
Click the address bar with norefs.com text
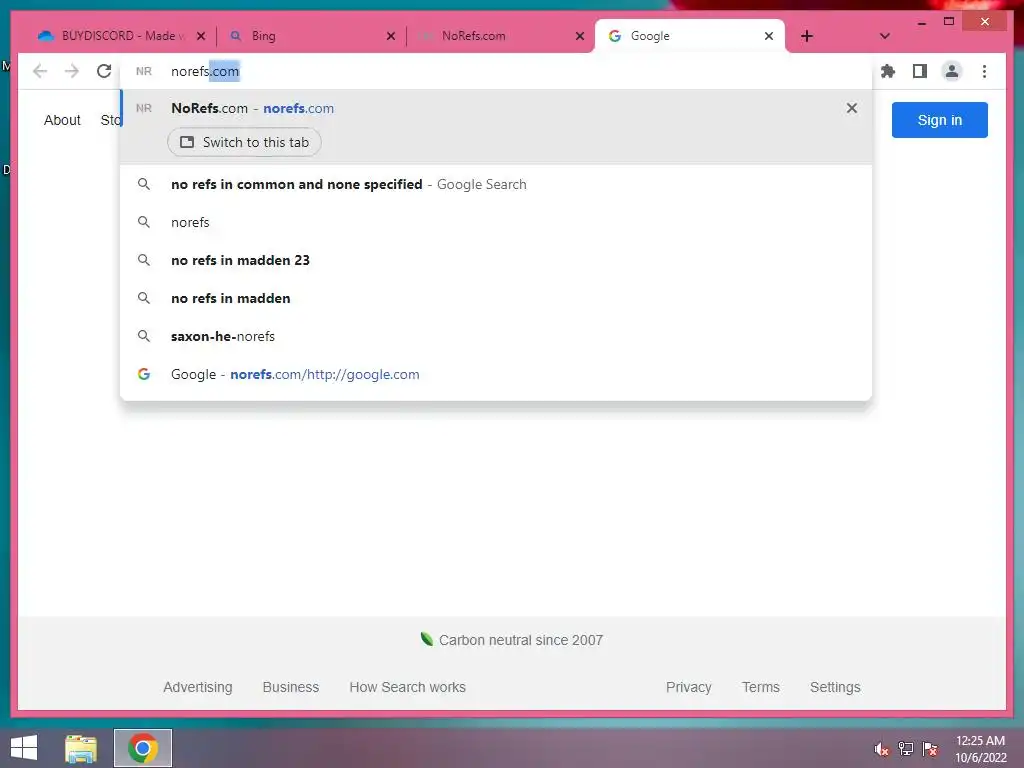pos(496,71)
